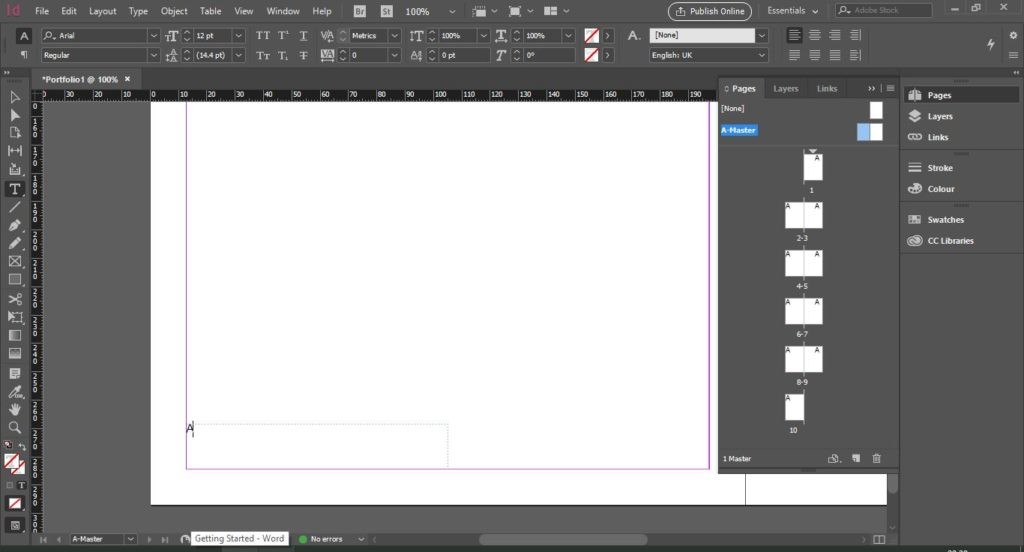Image resolution: width=1024 pixels, height=552 pixels.
Task: Open Adobe Stock via St icon
Action: 387,11
